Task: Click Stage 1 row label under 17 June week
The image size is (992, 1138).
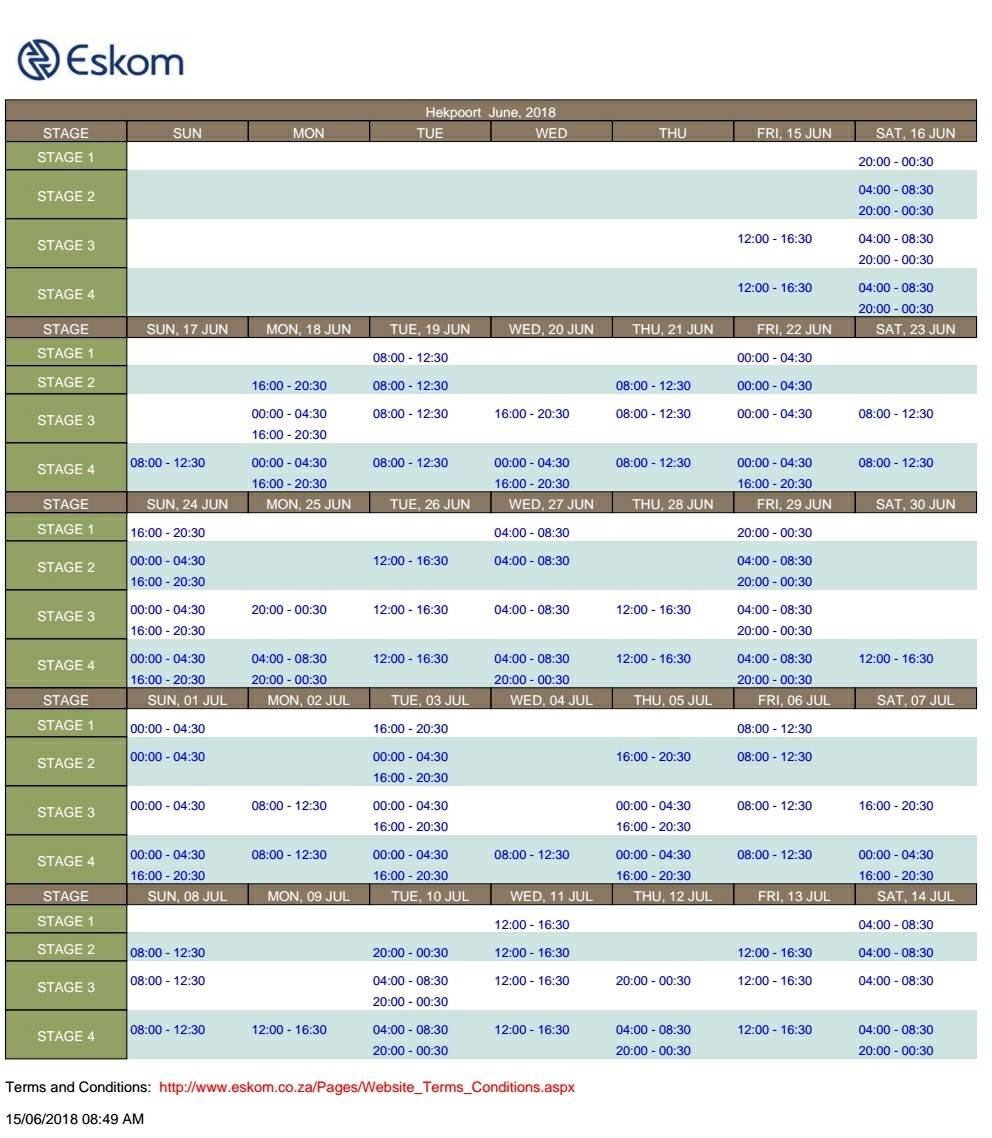Action: click(x=66, y=353)
